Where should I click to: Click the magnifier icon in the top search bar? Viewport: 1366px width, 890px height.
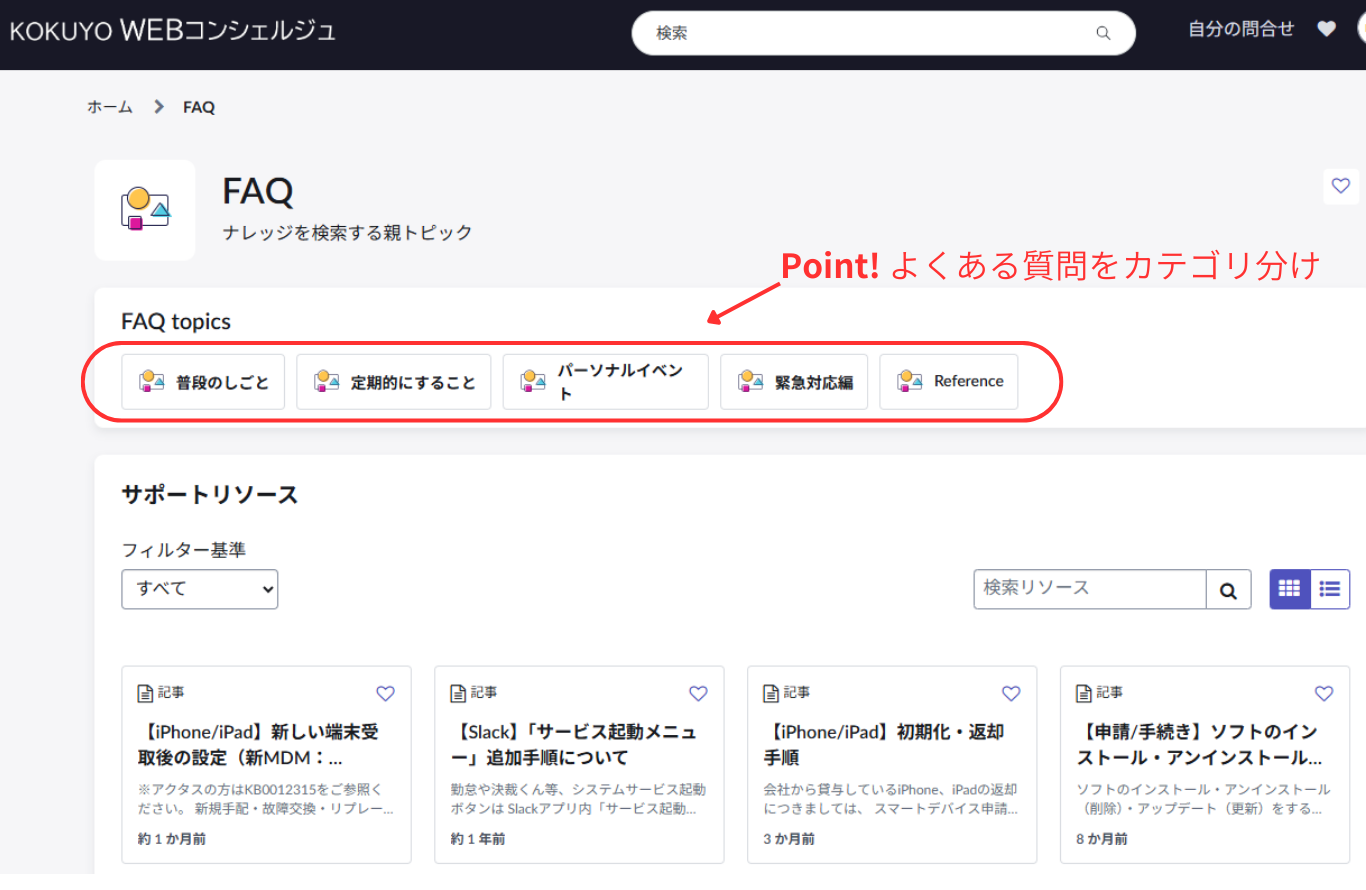pos(1103,33)
